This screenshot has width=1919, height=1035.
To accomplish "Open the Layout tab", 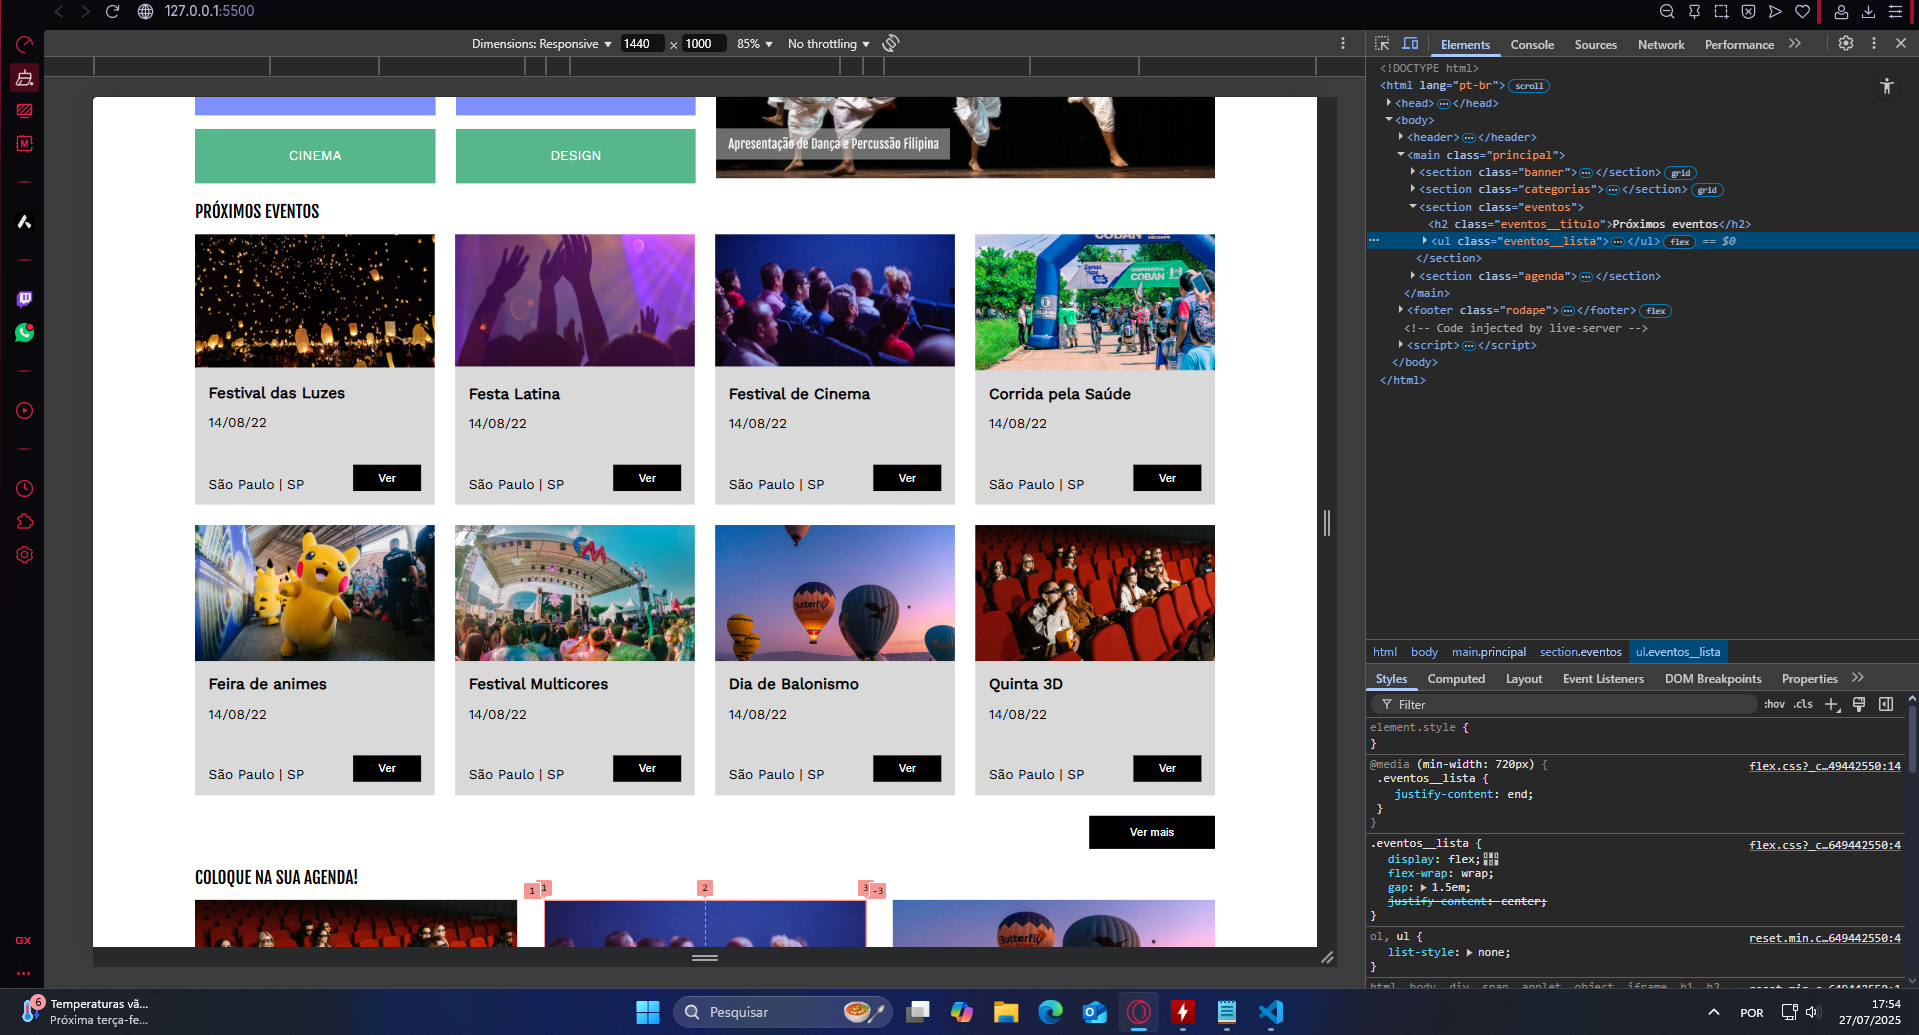I will point(1524,679).
